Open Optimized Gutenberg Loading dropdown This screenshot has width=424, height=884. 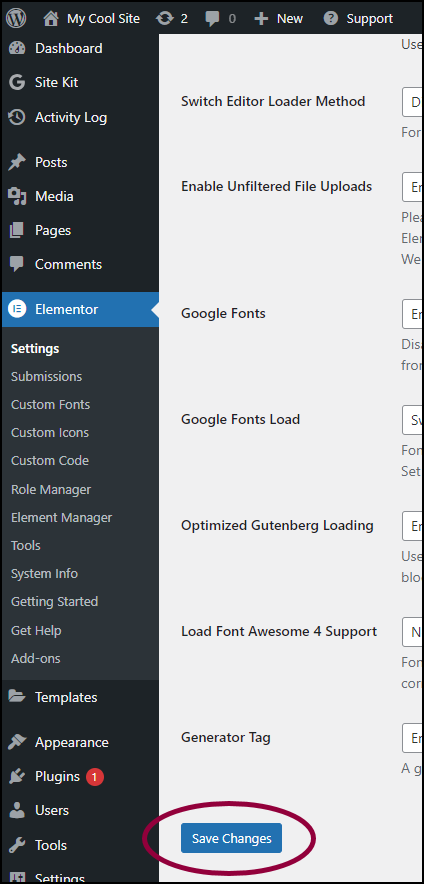413,526
